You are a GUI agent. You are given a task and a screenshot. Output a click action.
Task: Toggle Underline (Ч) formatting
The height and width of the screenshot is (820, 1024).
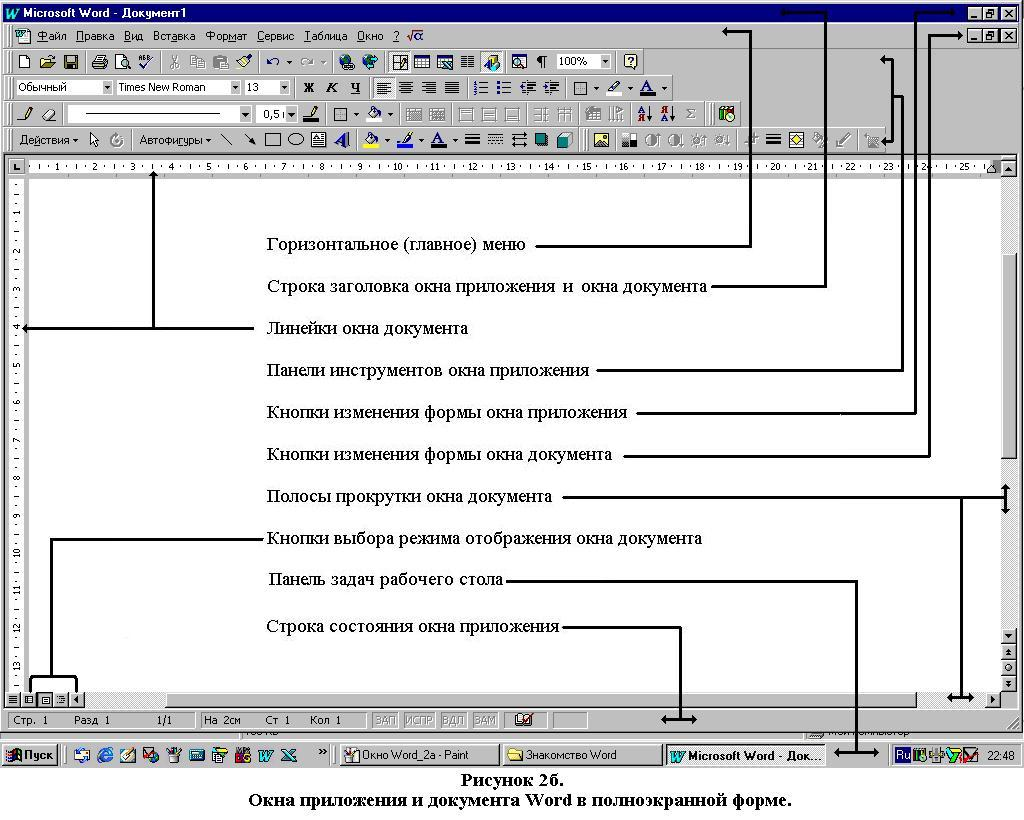point(355,87)
